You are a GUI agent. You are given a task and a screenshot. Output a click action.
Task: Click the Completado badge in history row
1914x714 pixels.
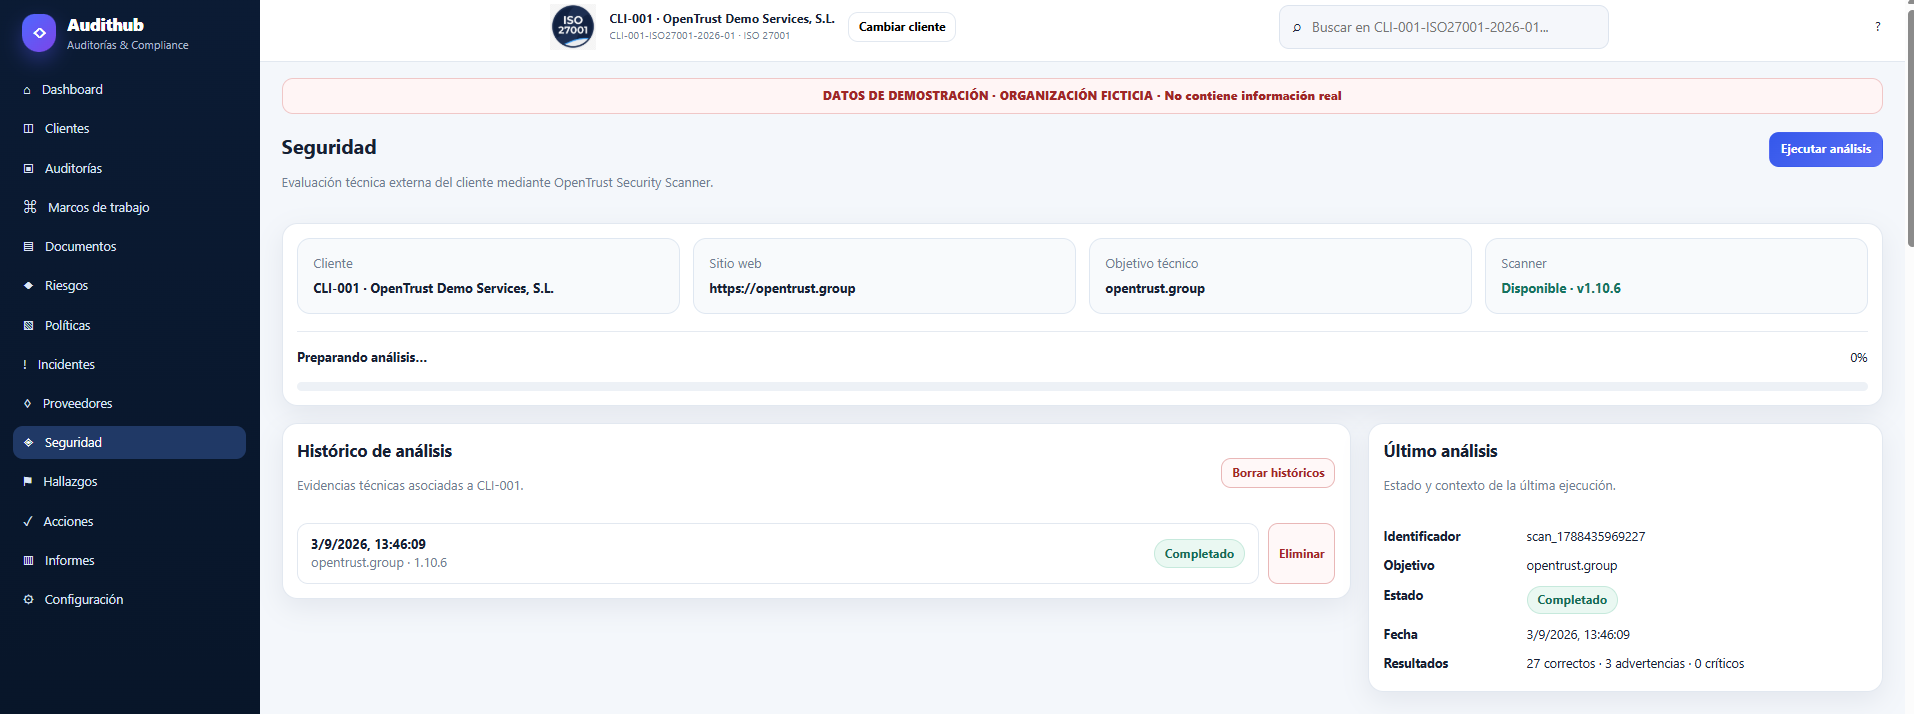coord(1199,554)
